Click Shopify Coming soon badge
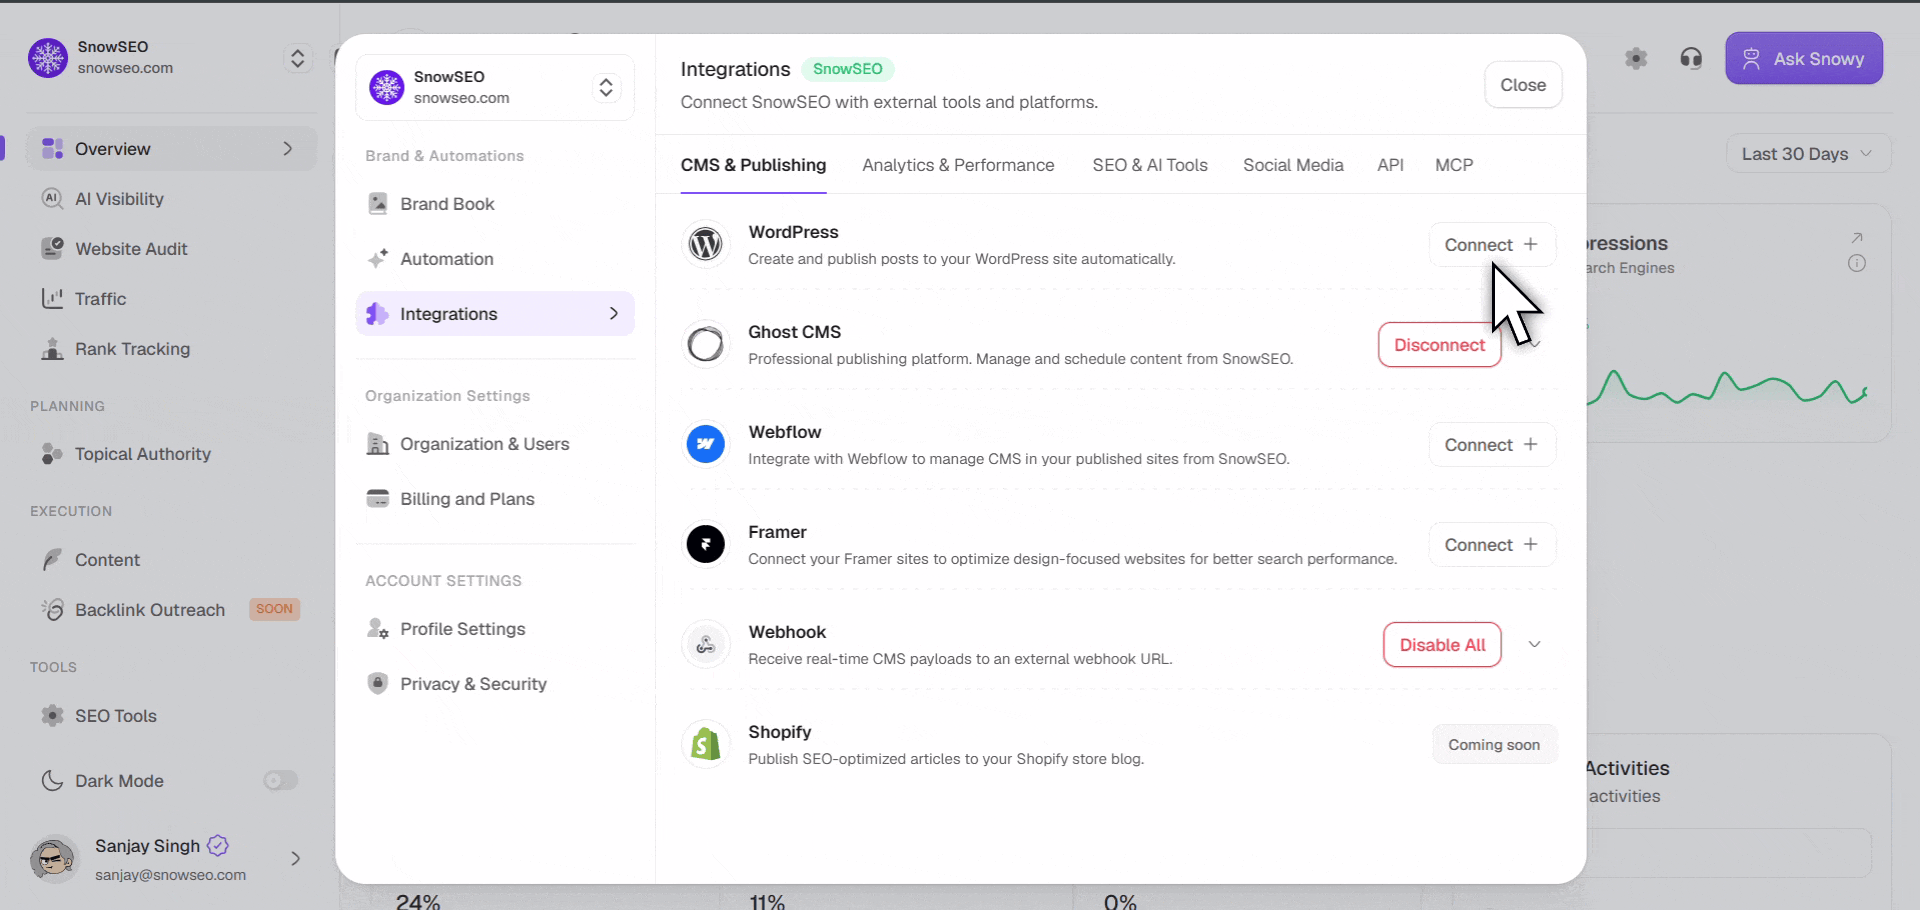This screenshot has height=910, width=1920. [1494, 745]
